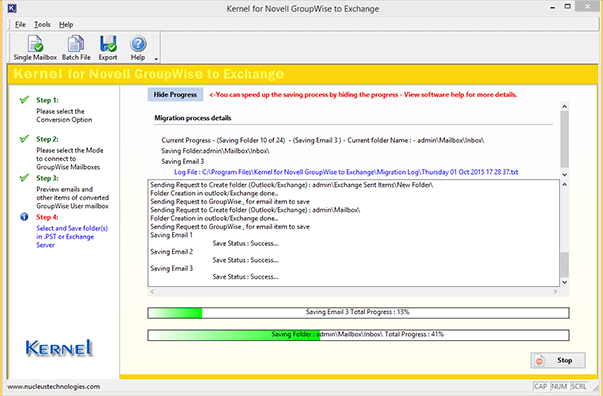Viewport: 603px width, 396px height.
Task: Click the Hide Progress button
Action: (175, 95)
